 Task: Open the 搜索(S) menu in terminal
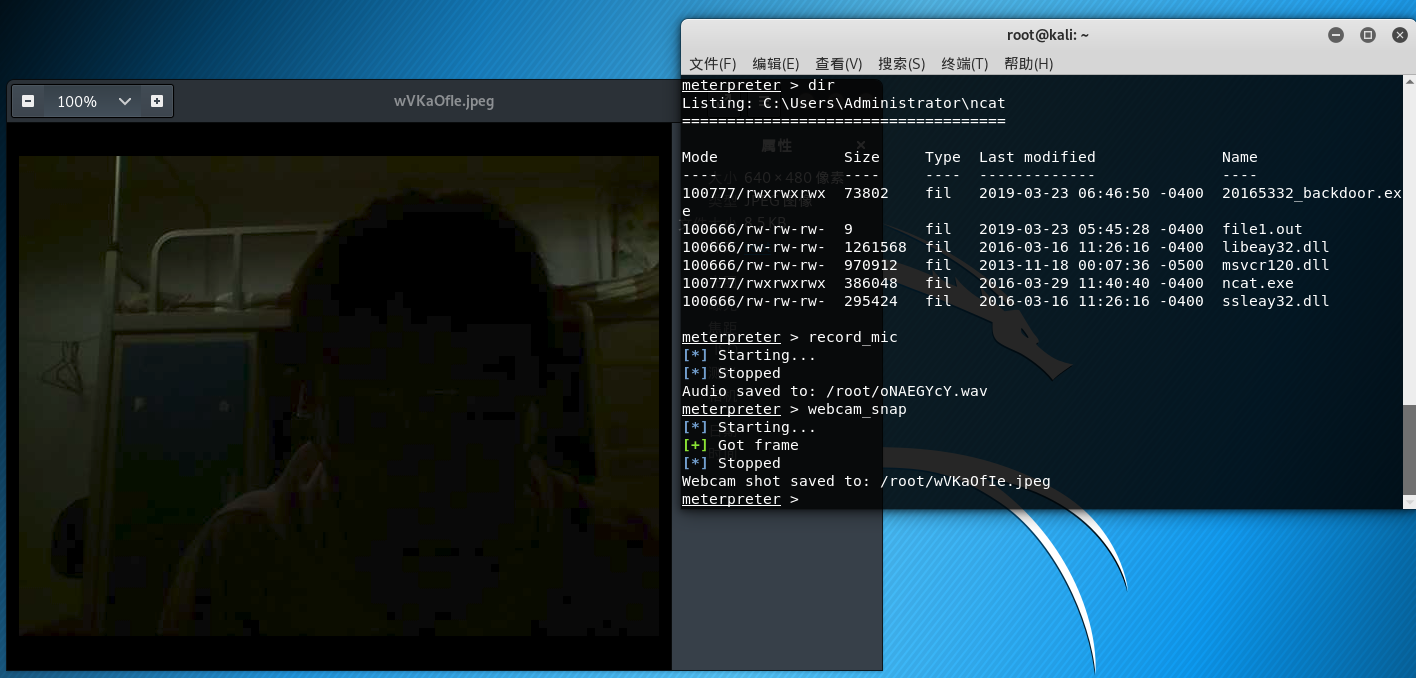pyautogui.click(x=902, y=63)
